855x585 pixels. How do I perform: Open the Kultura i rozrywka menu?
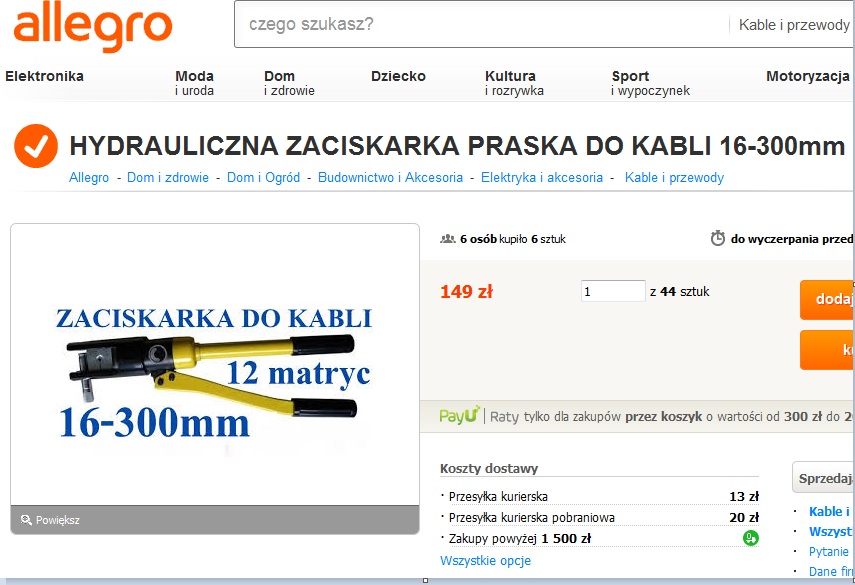514,83
